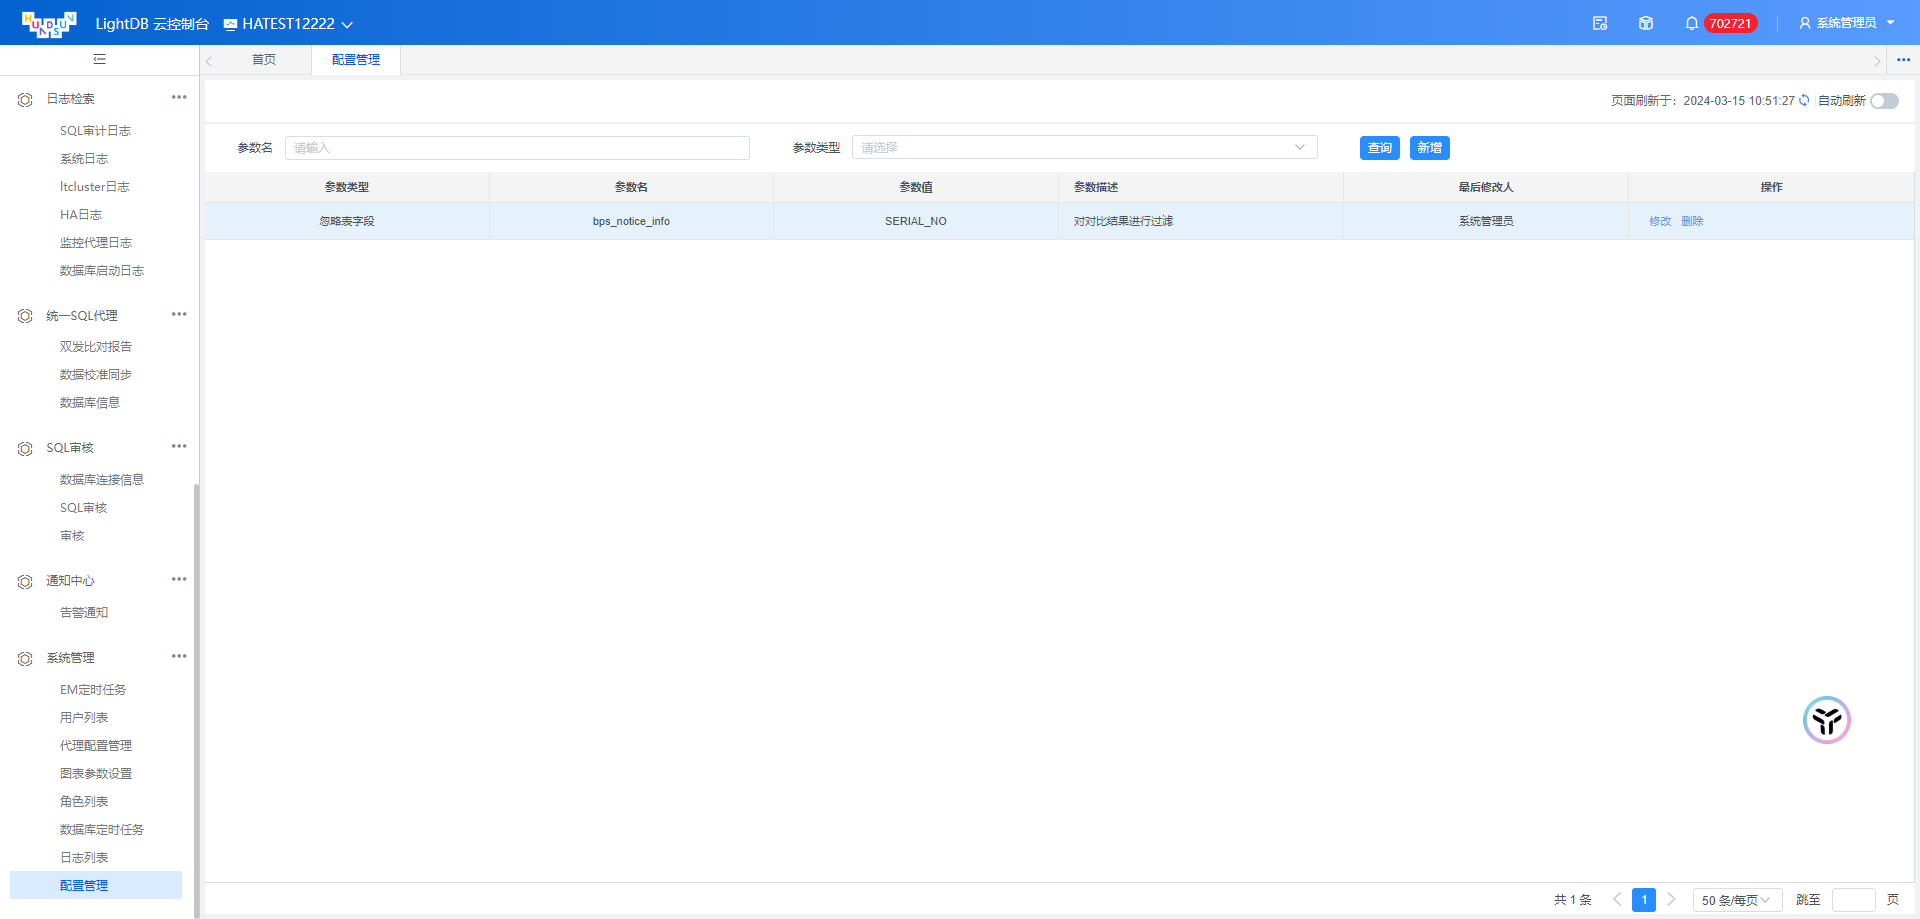
Task: Select the 配置管理 tab
Action: (x=356, y=60)
